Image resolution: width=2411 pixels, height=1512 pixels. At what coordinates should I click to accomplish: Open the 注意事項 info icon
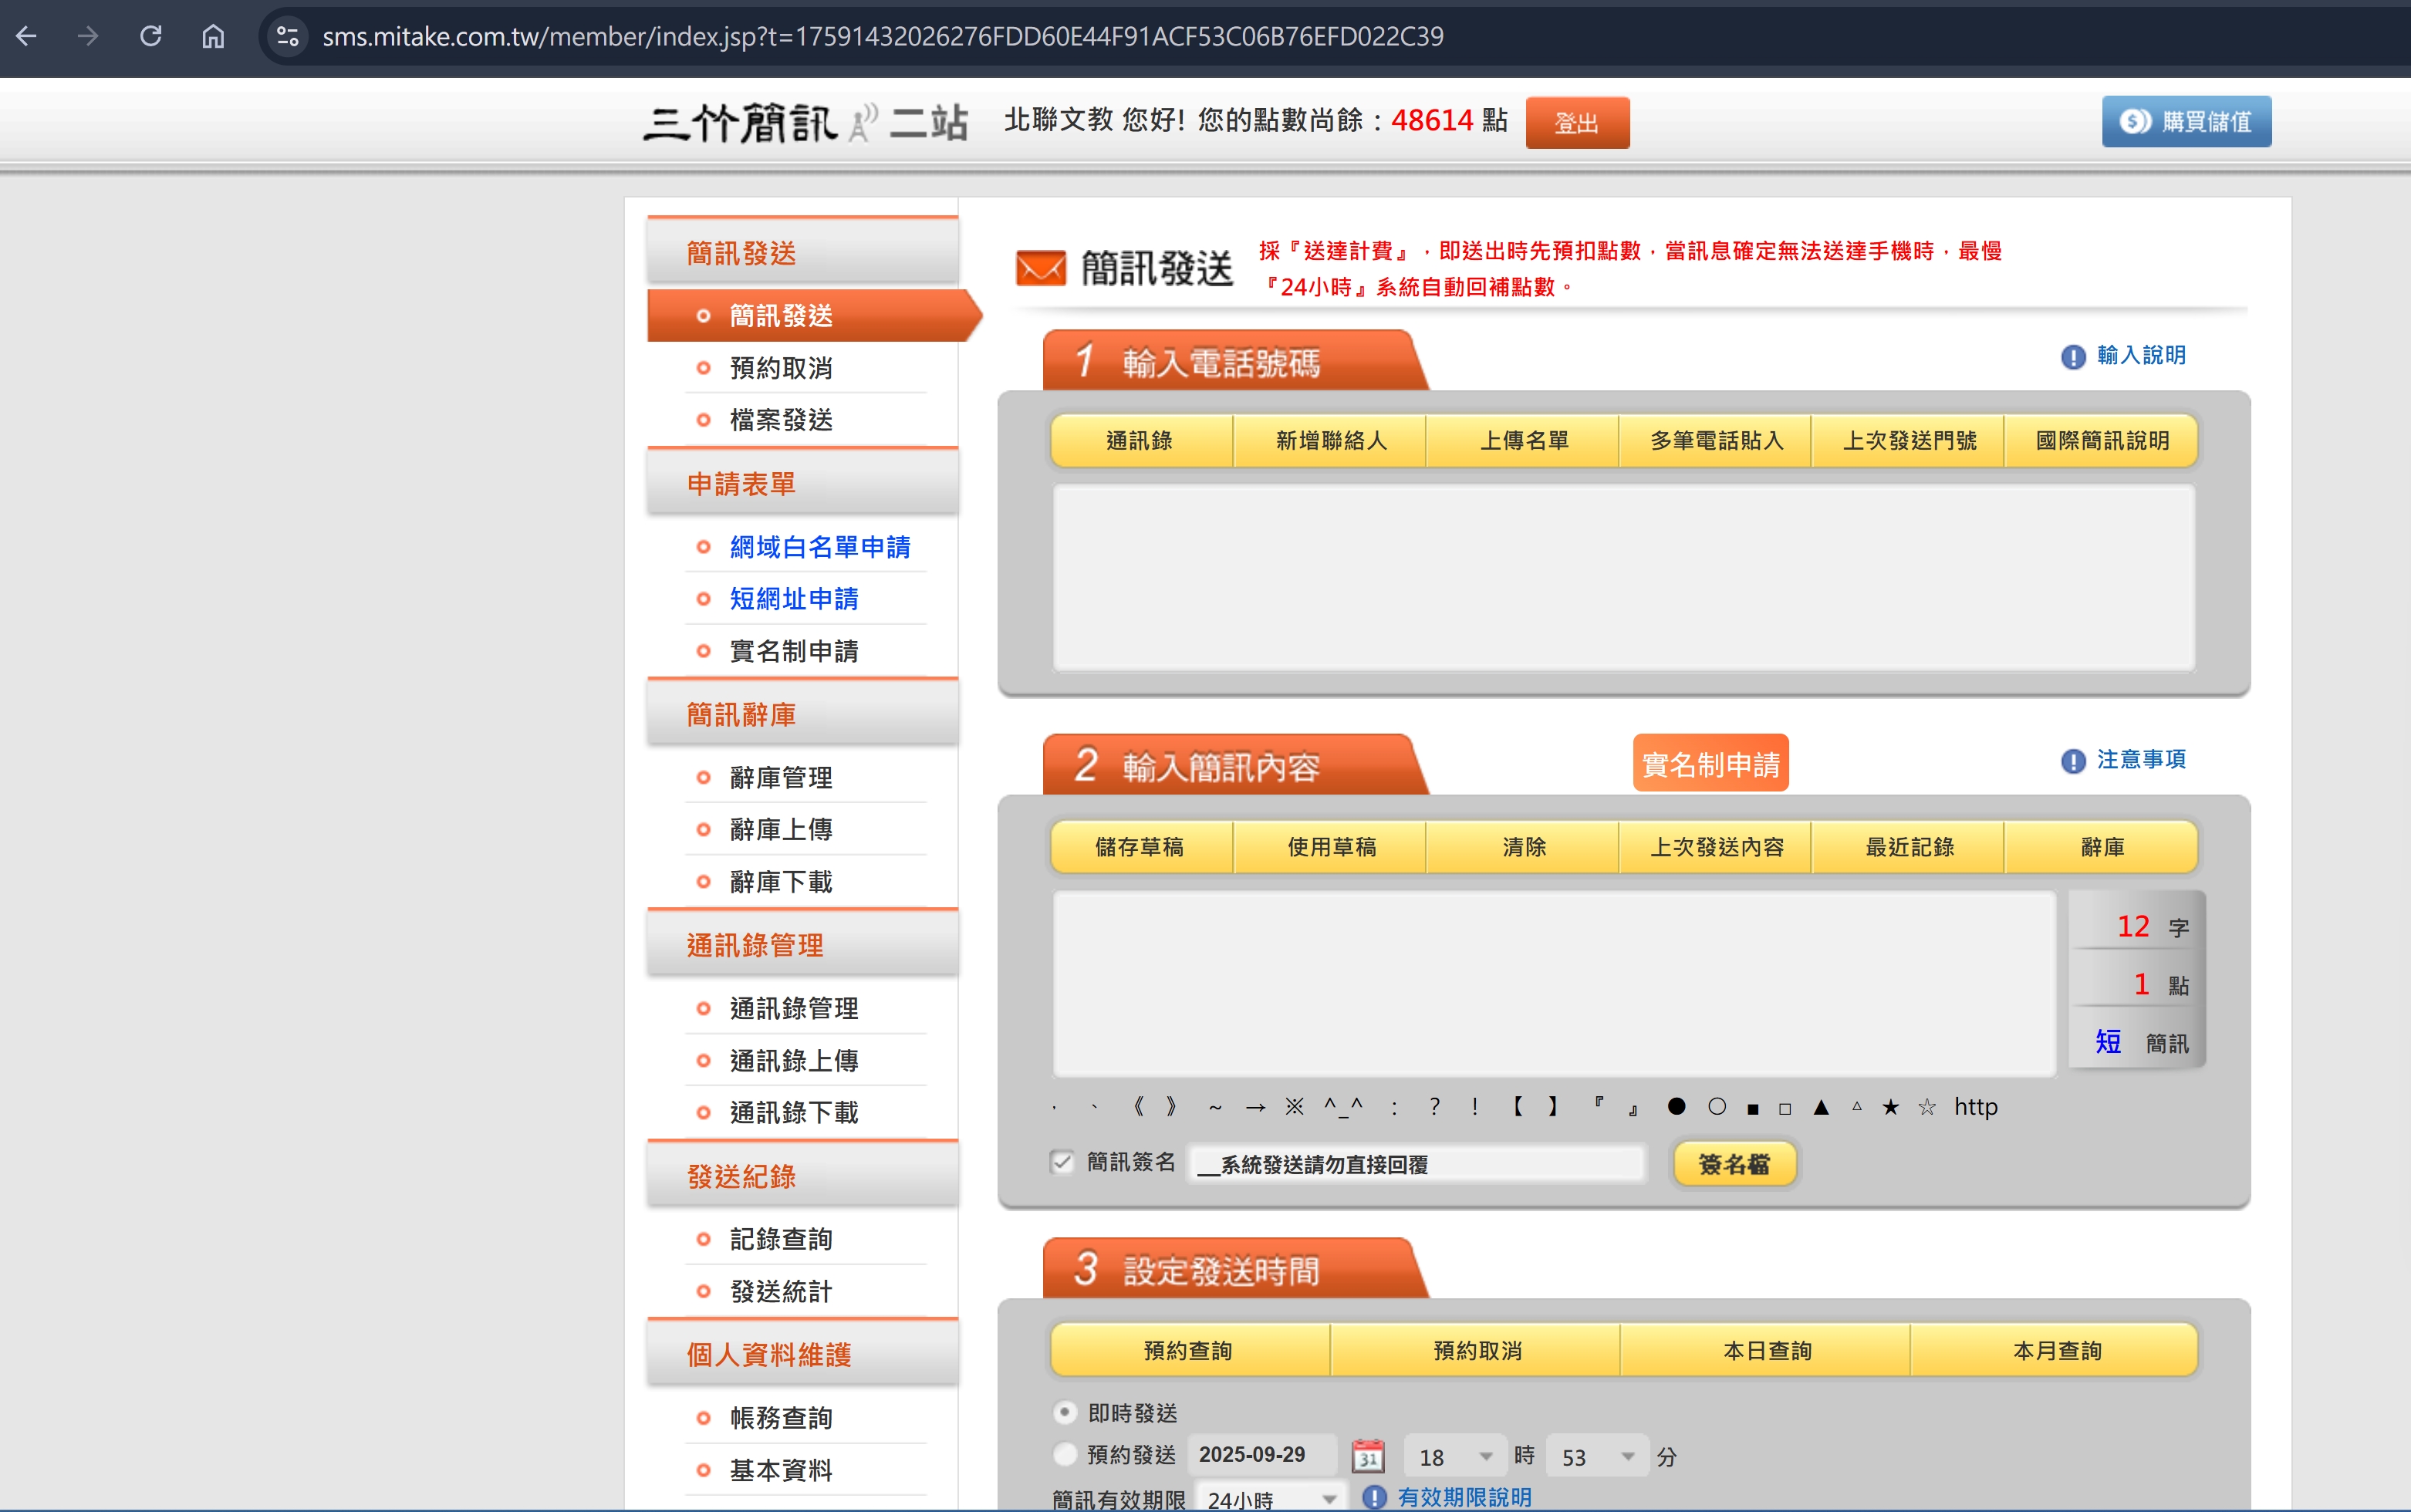2073,761
